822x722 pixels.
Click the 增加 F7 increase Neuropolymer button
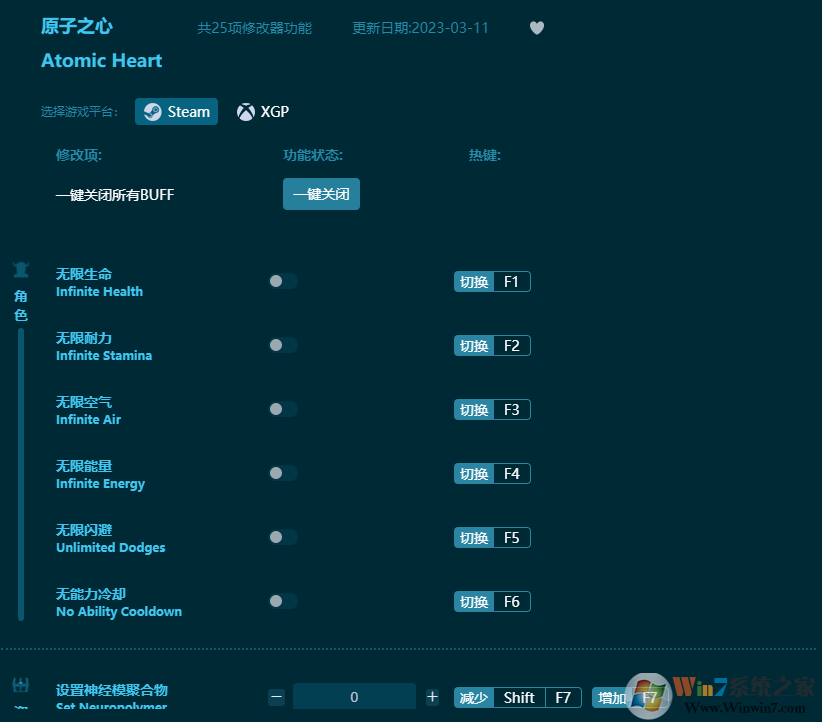(x=630, y=697)
